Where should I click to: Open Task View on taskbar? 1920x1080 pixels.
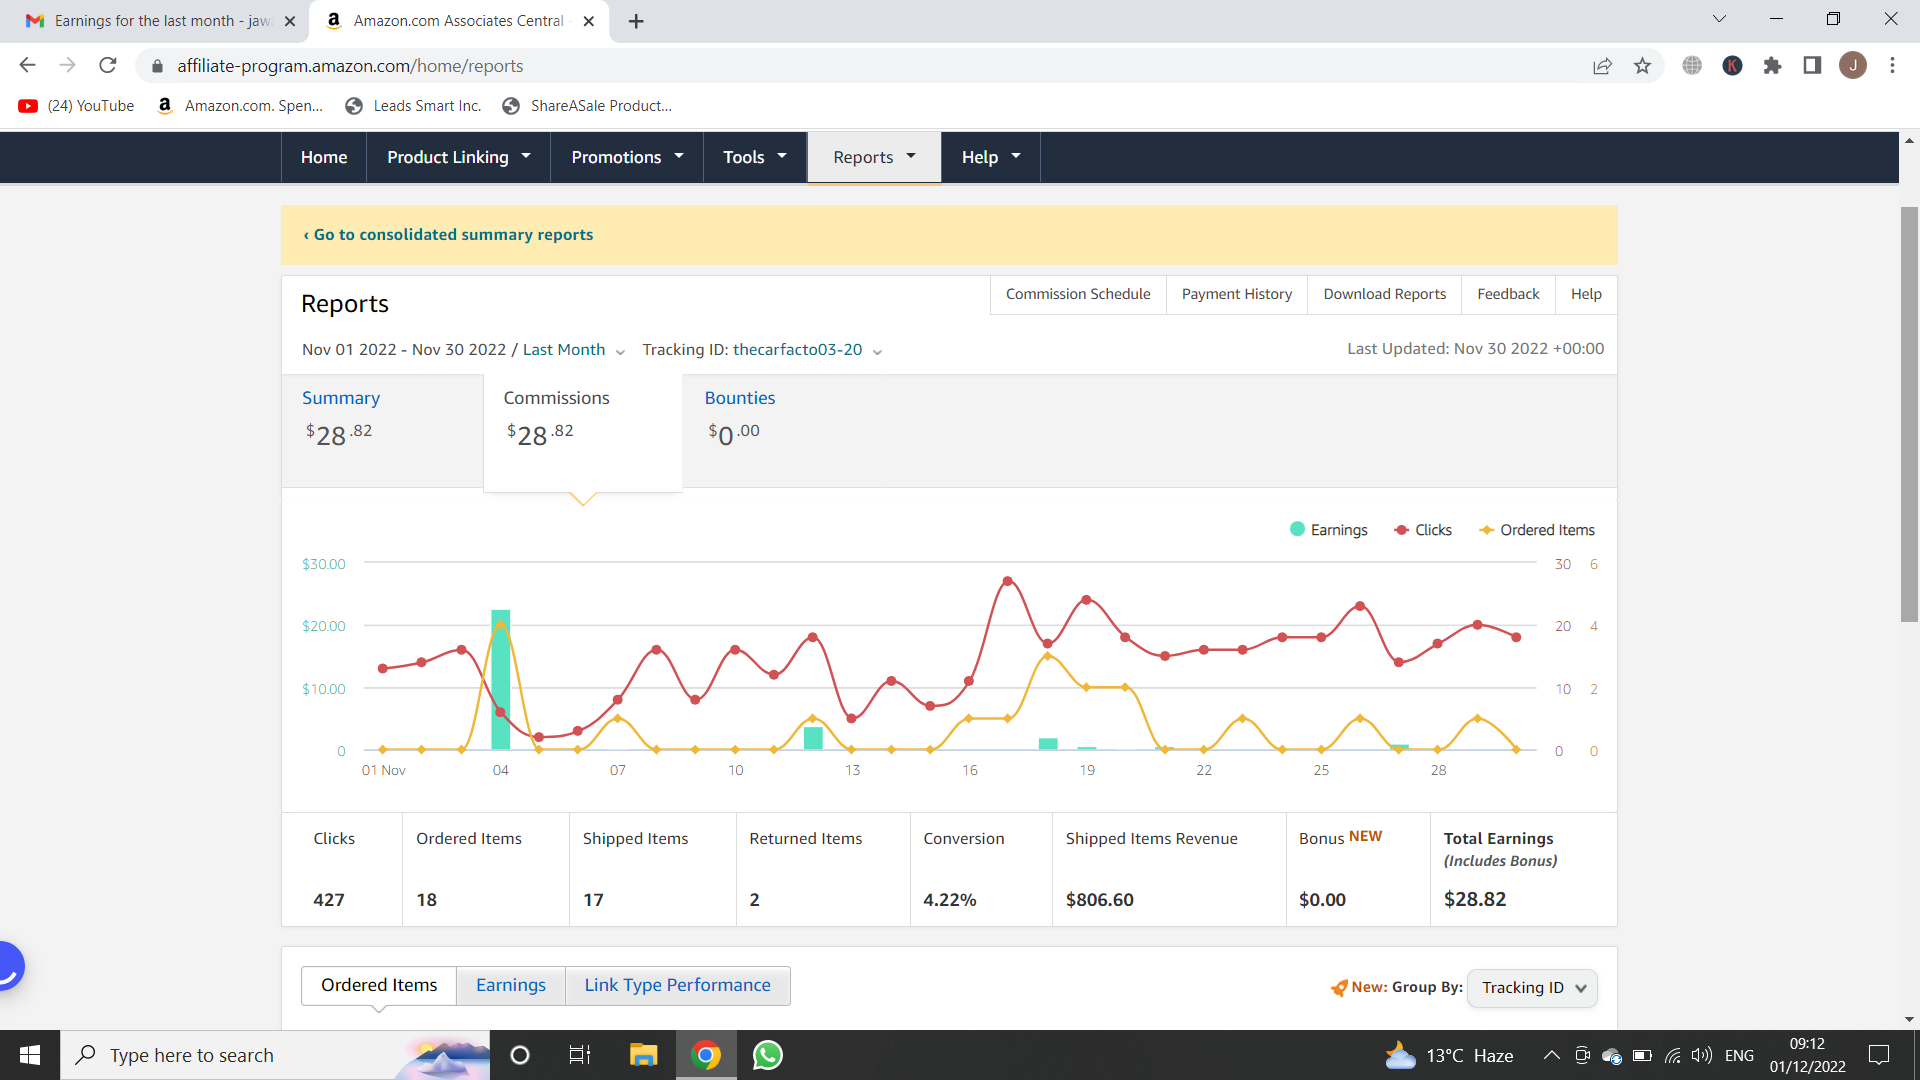(x=580, y=1055)
